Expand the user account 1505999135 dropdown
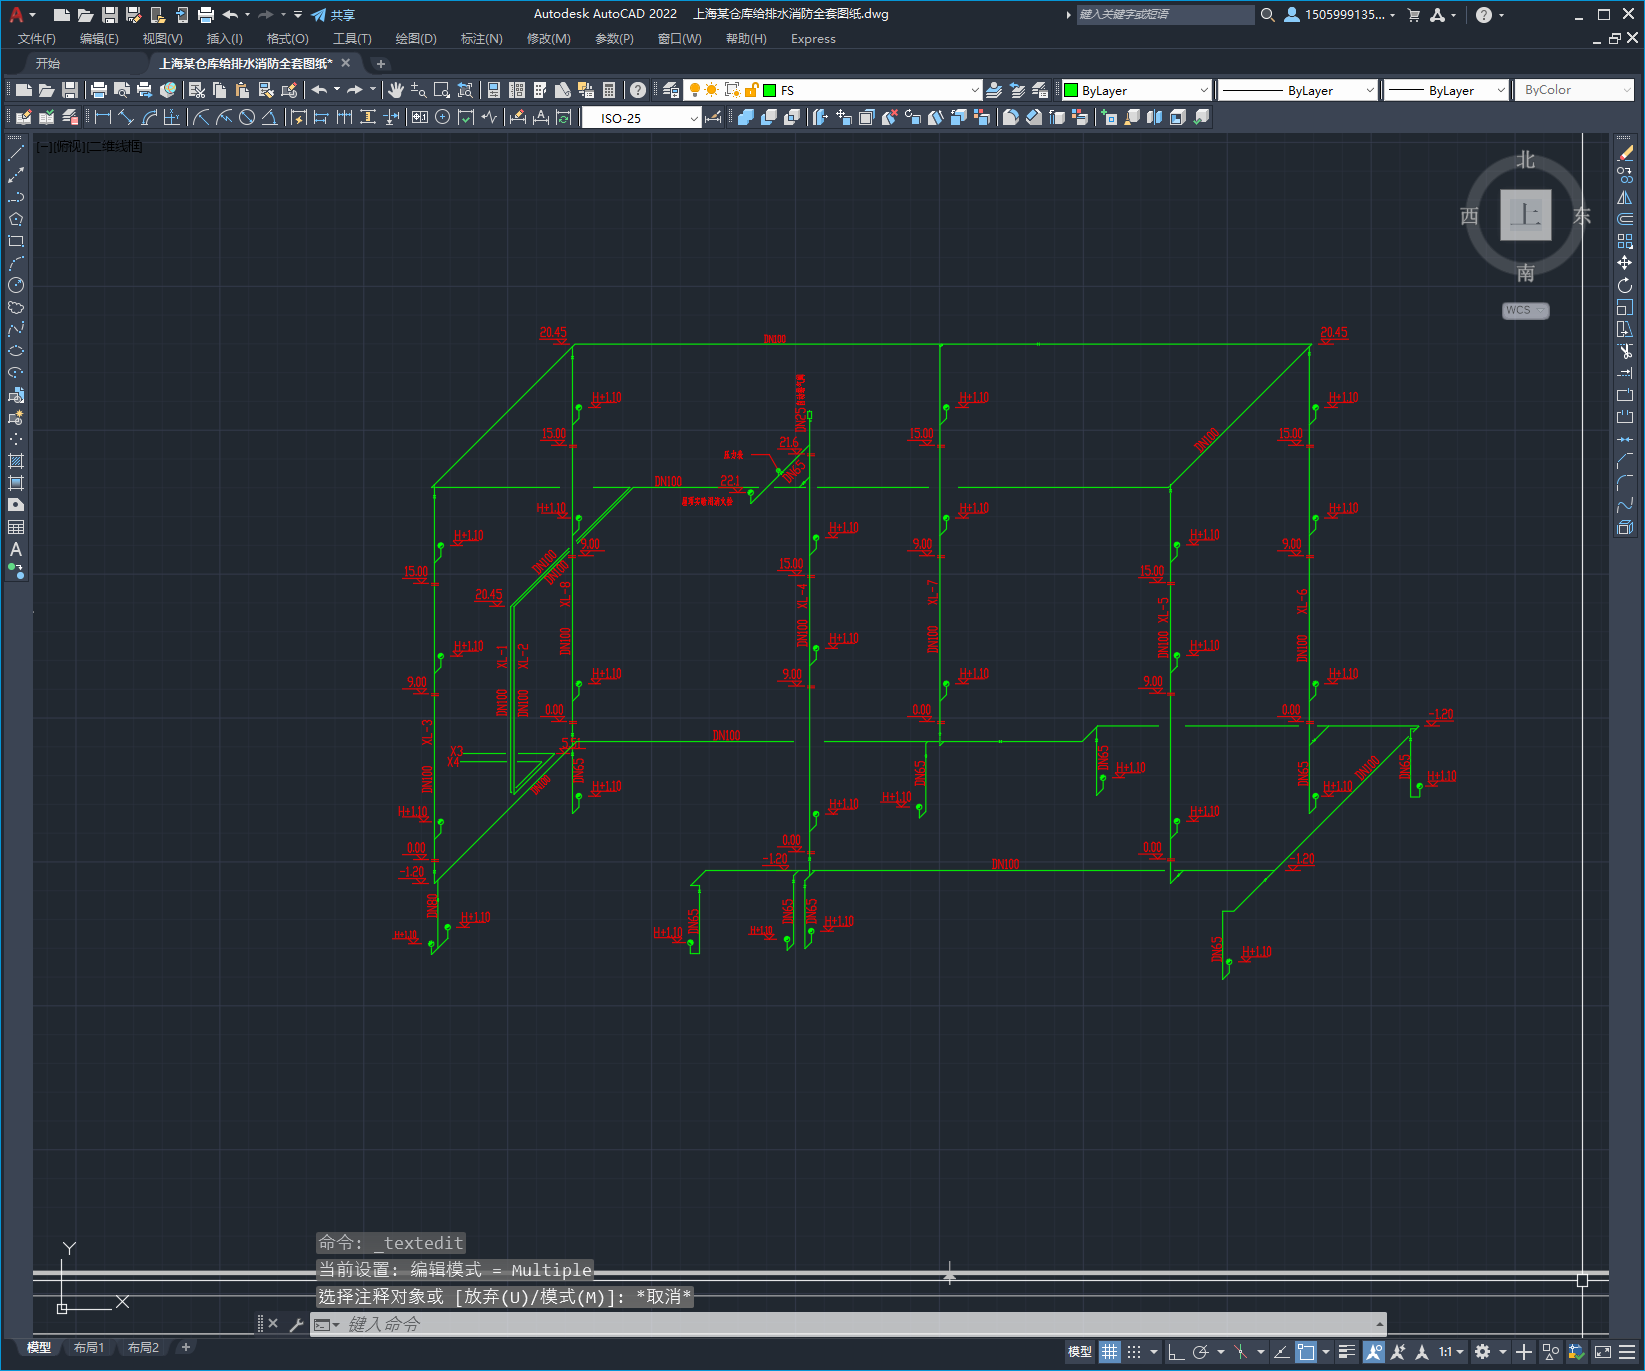1645x1371 pixels. pos(1392,15)
